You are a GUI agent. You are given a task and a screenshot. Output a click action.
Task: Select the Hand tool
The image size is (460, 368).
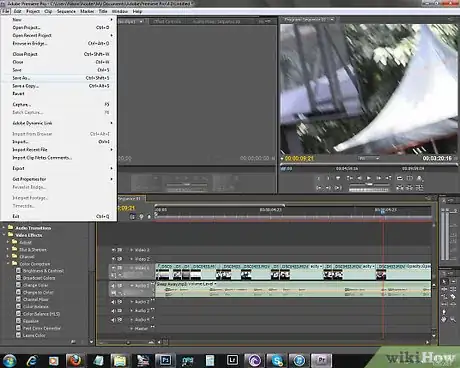click(444, 319)
